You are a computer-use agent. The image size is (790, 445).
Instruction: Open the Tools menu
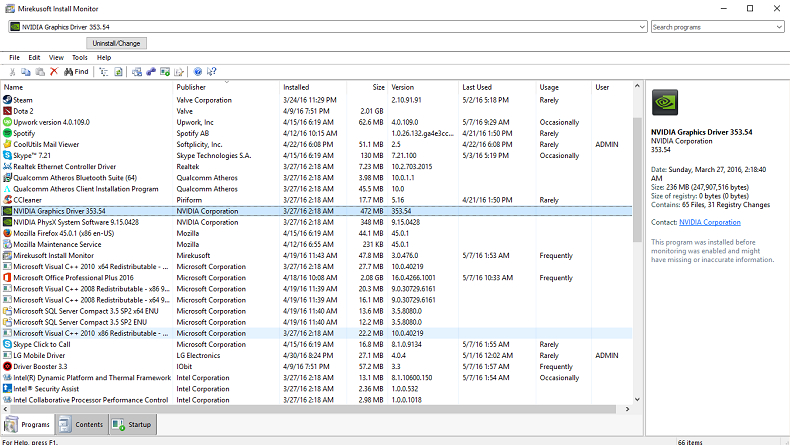click(80, 57)
